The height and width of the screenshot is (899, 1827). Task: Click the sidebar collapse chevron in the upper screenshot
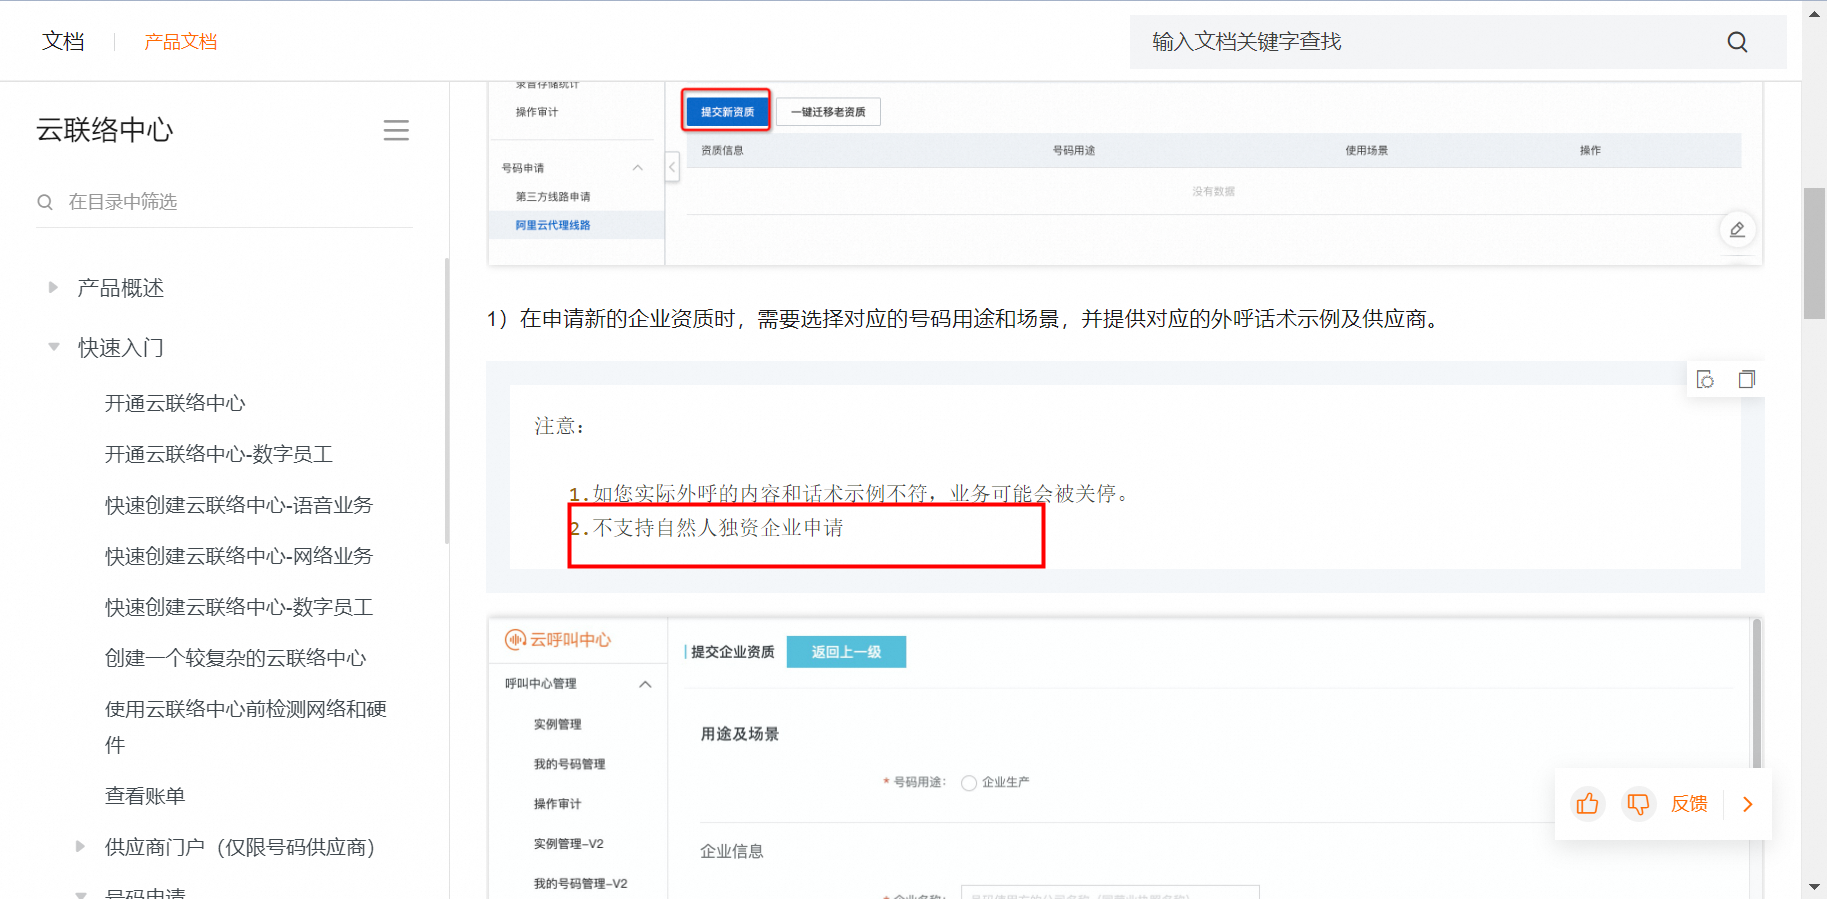[x=672, y=167]
